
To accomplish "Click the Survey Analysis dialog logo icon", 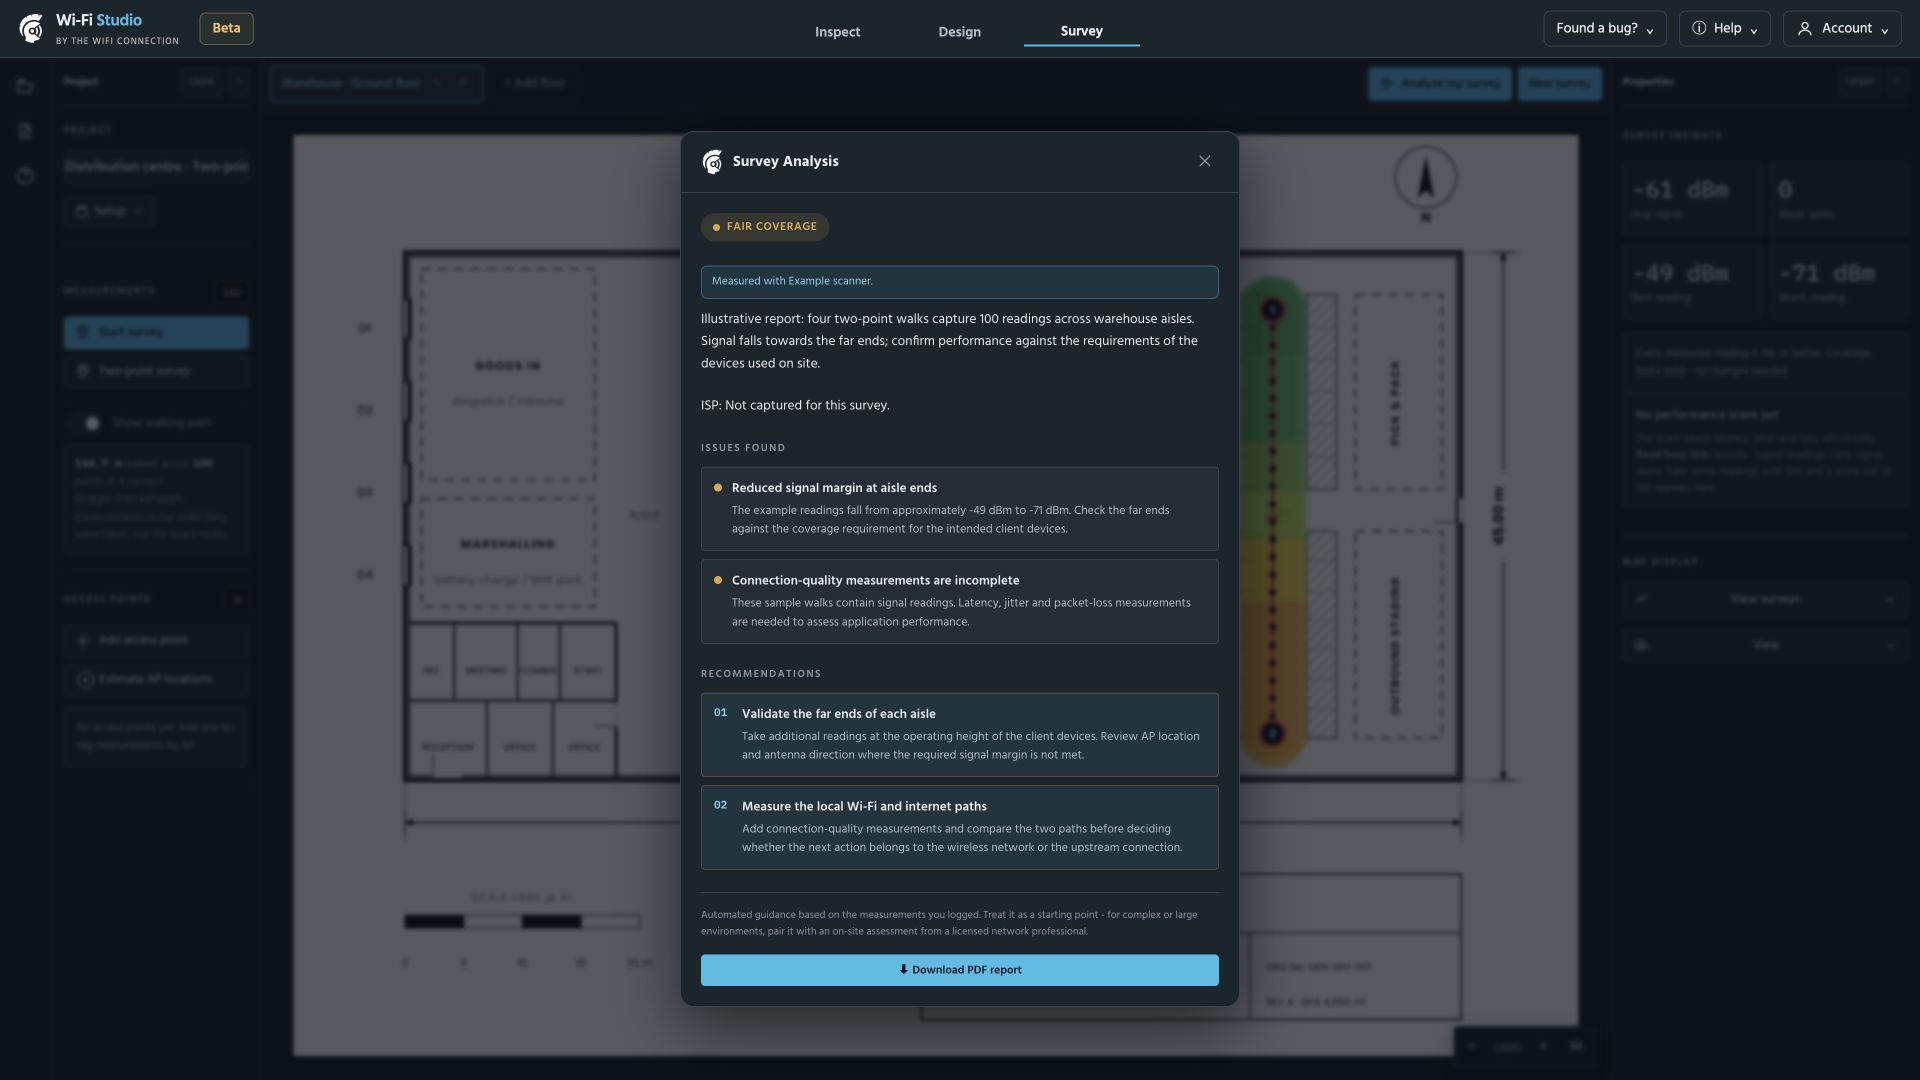I will pos(712,162).
